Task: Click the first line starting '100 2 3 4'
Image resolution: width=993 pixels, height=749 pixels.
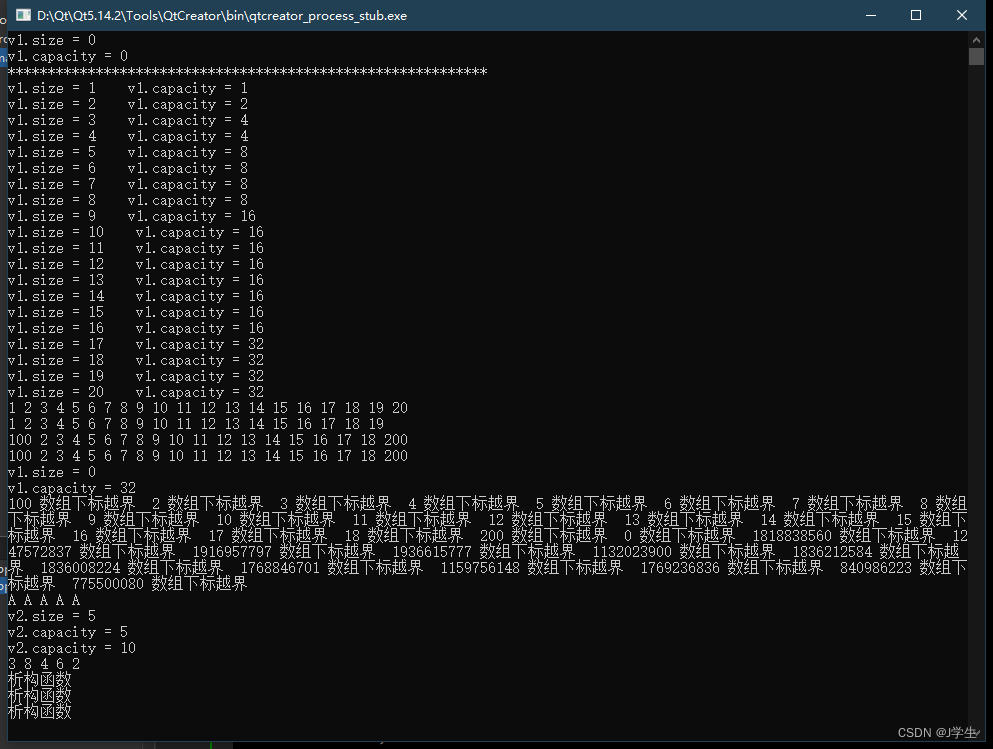Action: 208,440
